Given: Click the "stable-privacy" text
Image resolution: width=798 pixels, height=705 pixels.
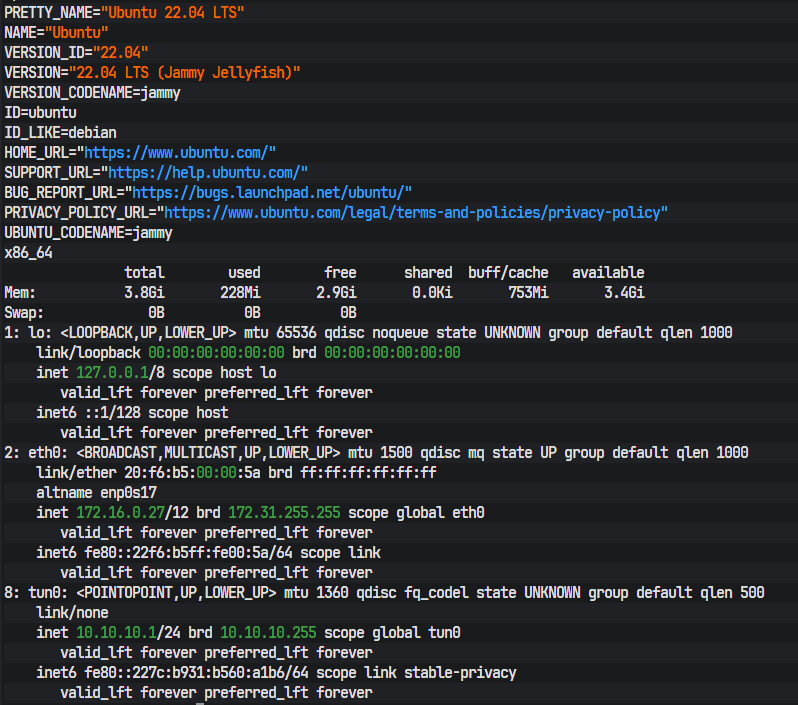Looking at the screenshot, I should [461, 673].
